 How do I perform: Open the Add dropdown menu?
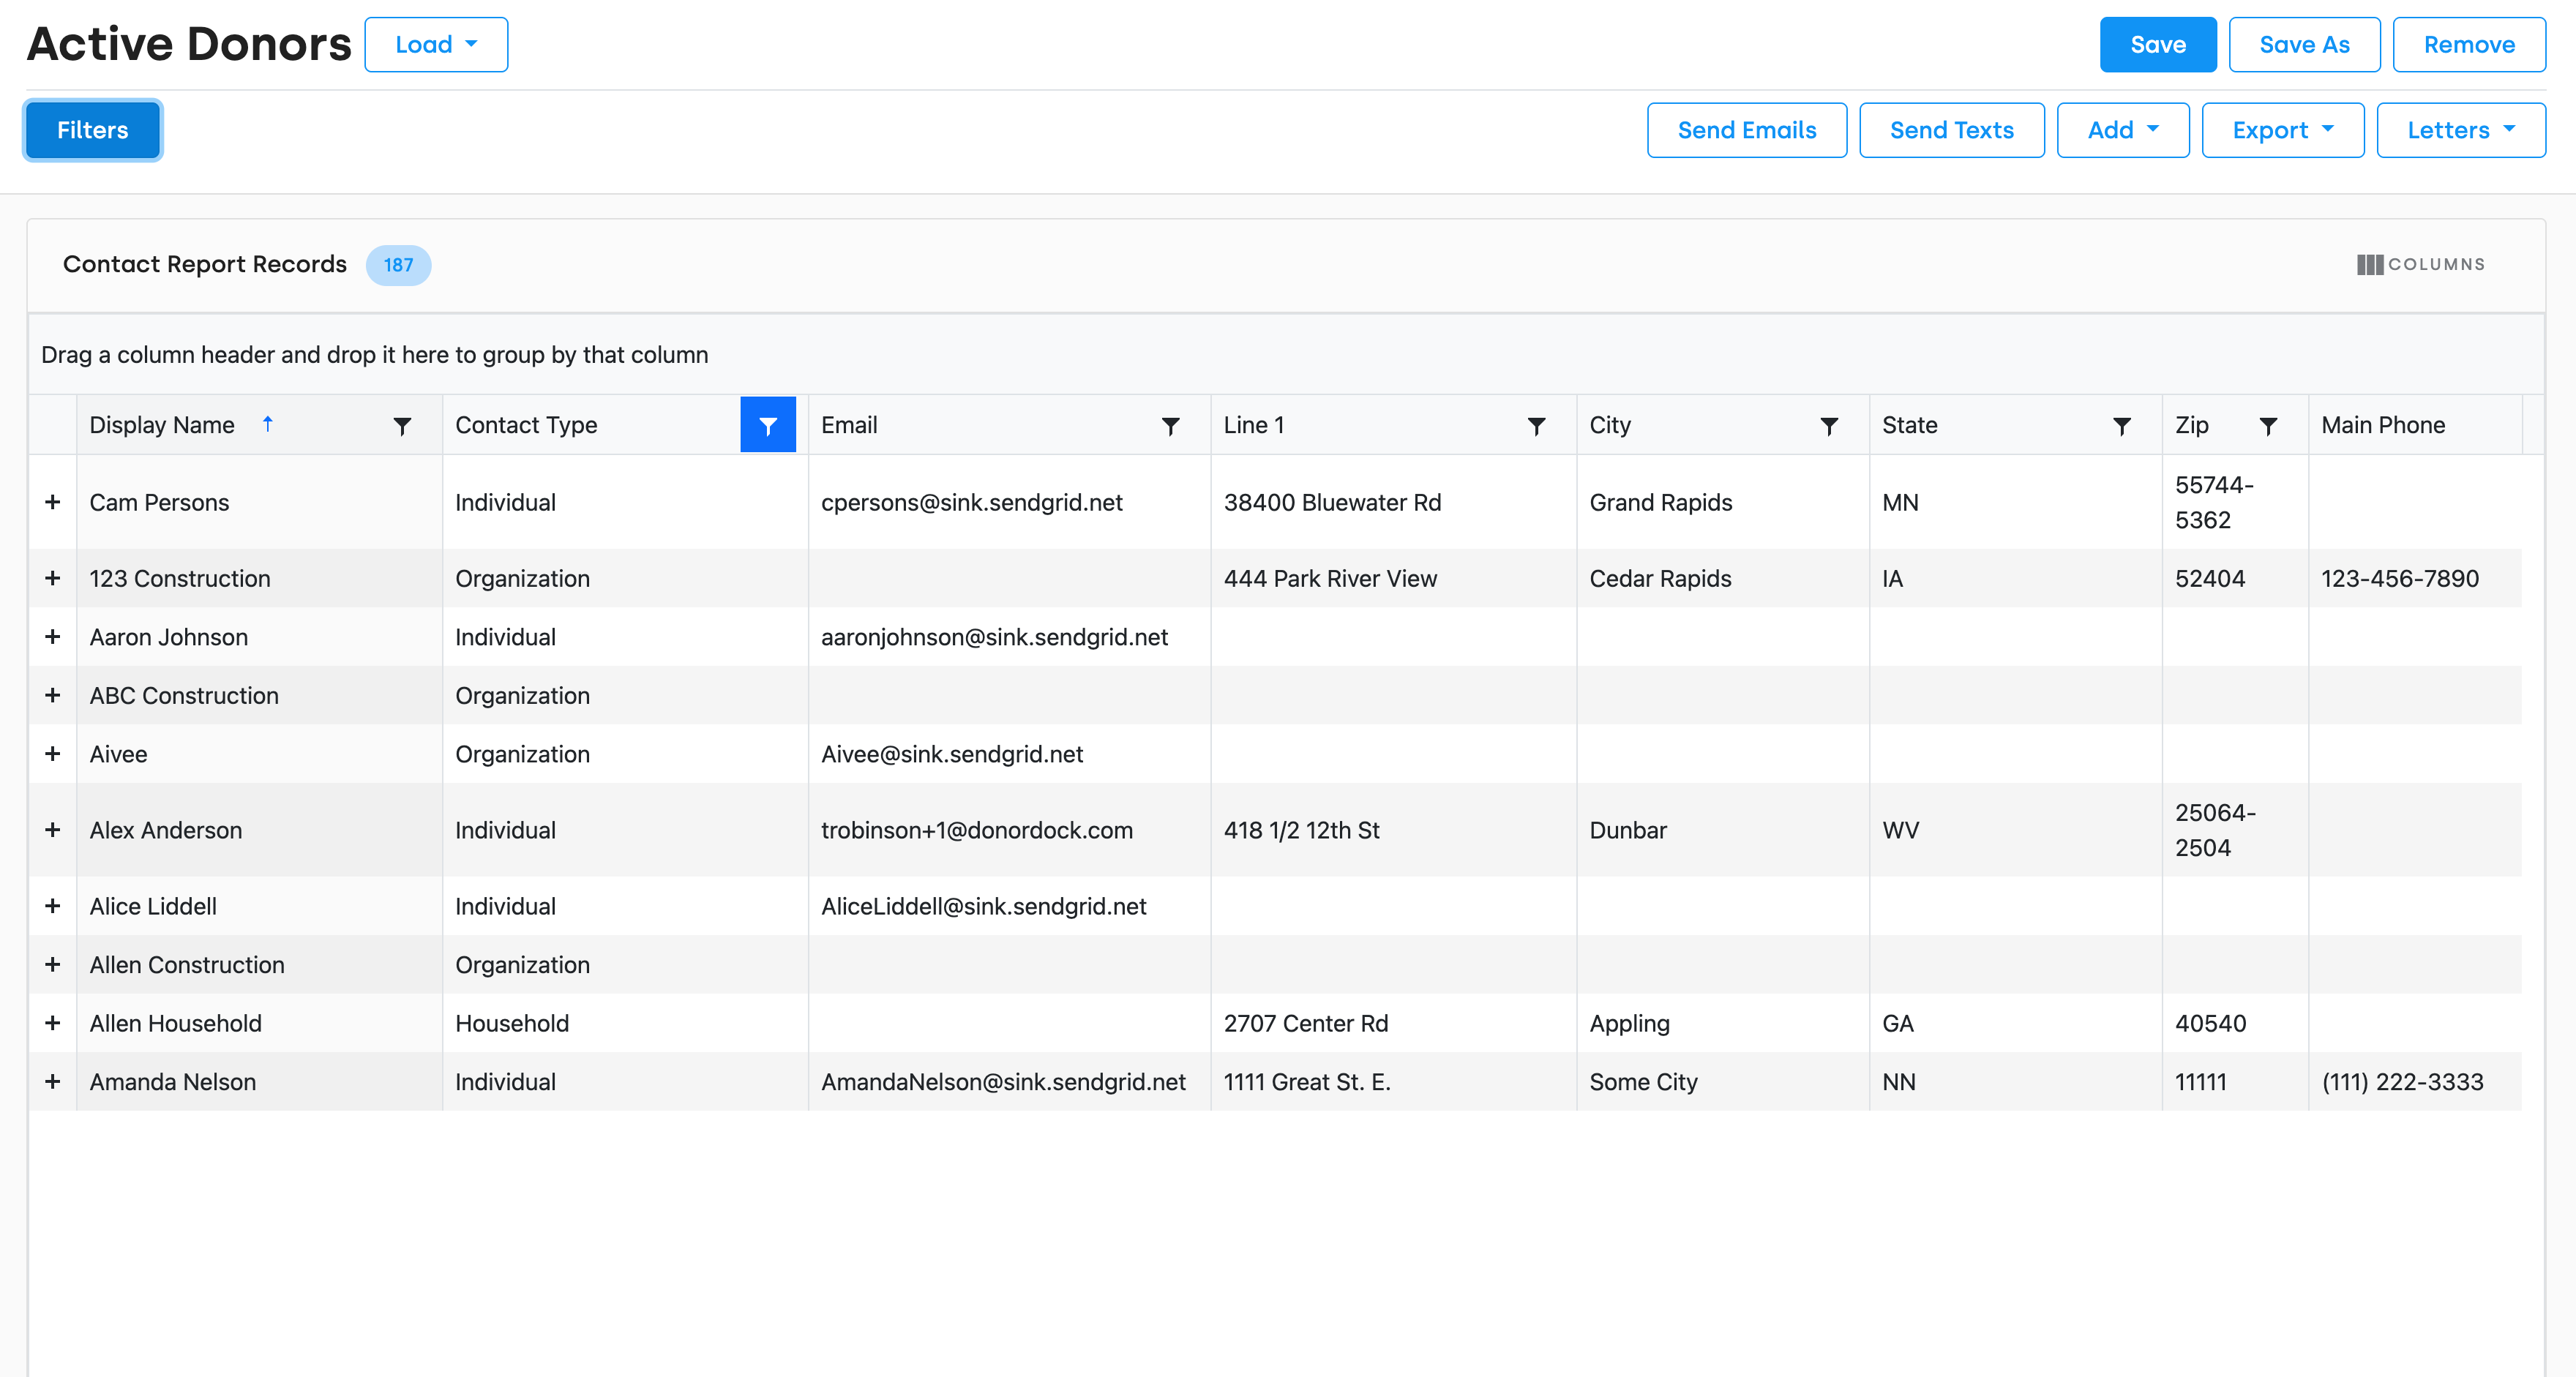tap(2122, 130)
